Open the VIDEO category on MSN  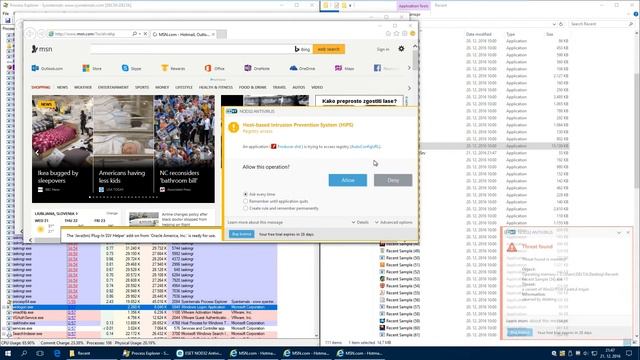click(x=317, y=87)
